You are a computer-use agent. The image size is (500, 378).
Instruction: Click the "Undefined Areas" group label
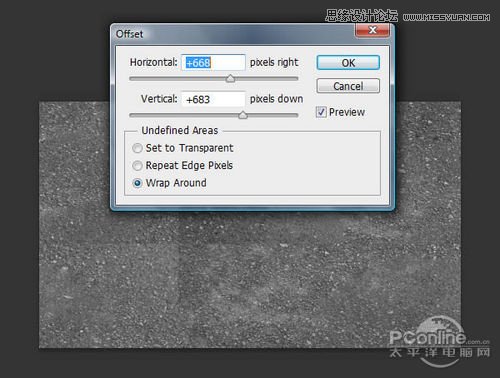180,130
